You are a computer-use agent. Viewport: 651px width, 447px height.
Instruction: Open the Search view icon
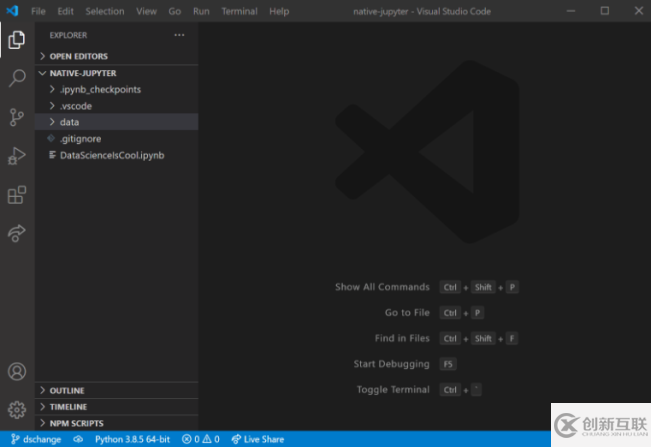[17, 78]
